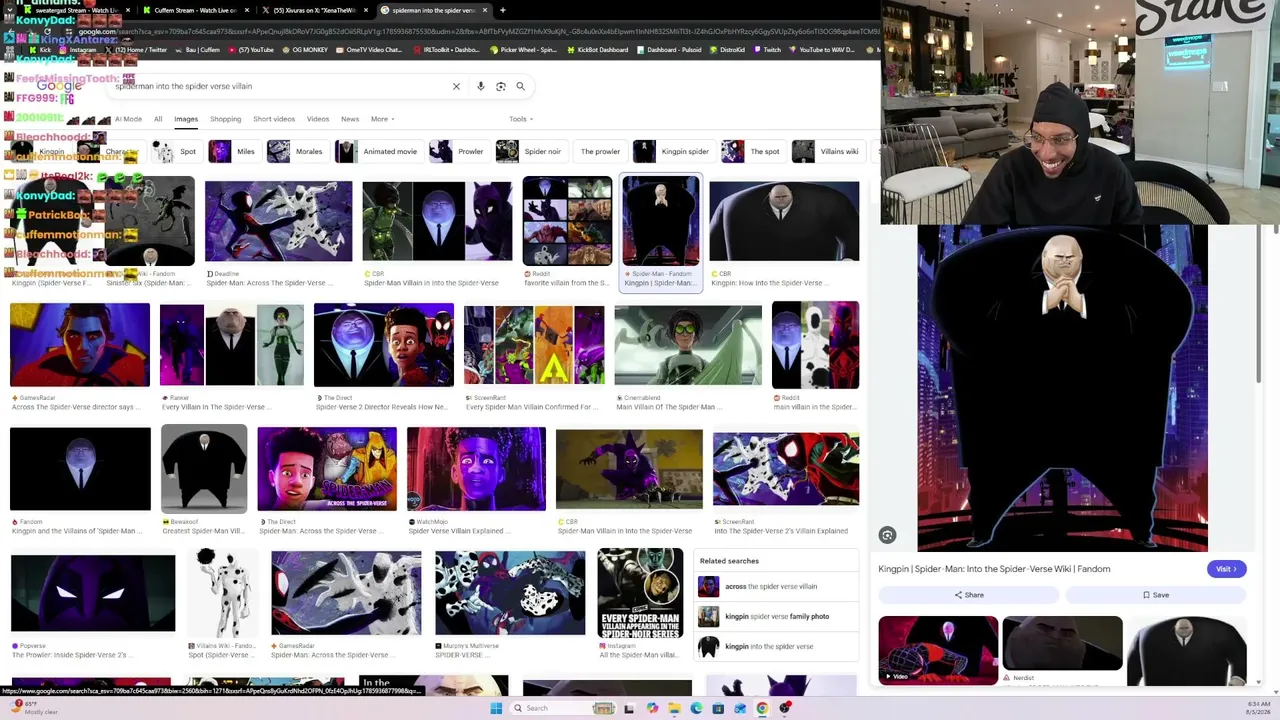Viewport: 1280px width, 720px height.
Task: Open the KickBot Dashboard bookmark
Action: click(x=599, y=49)
